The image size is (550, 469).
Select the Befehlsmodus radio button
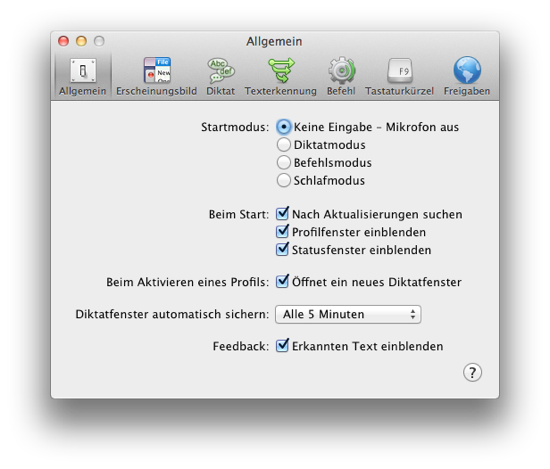pyautogui.click(x=283, y=162)
